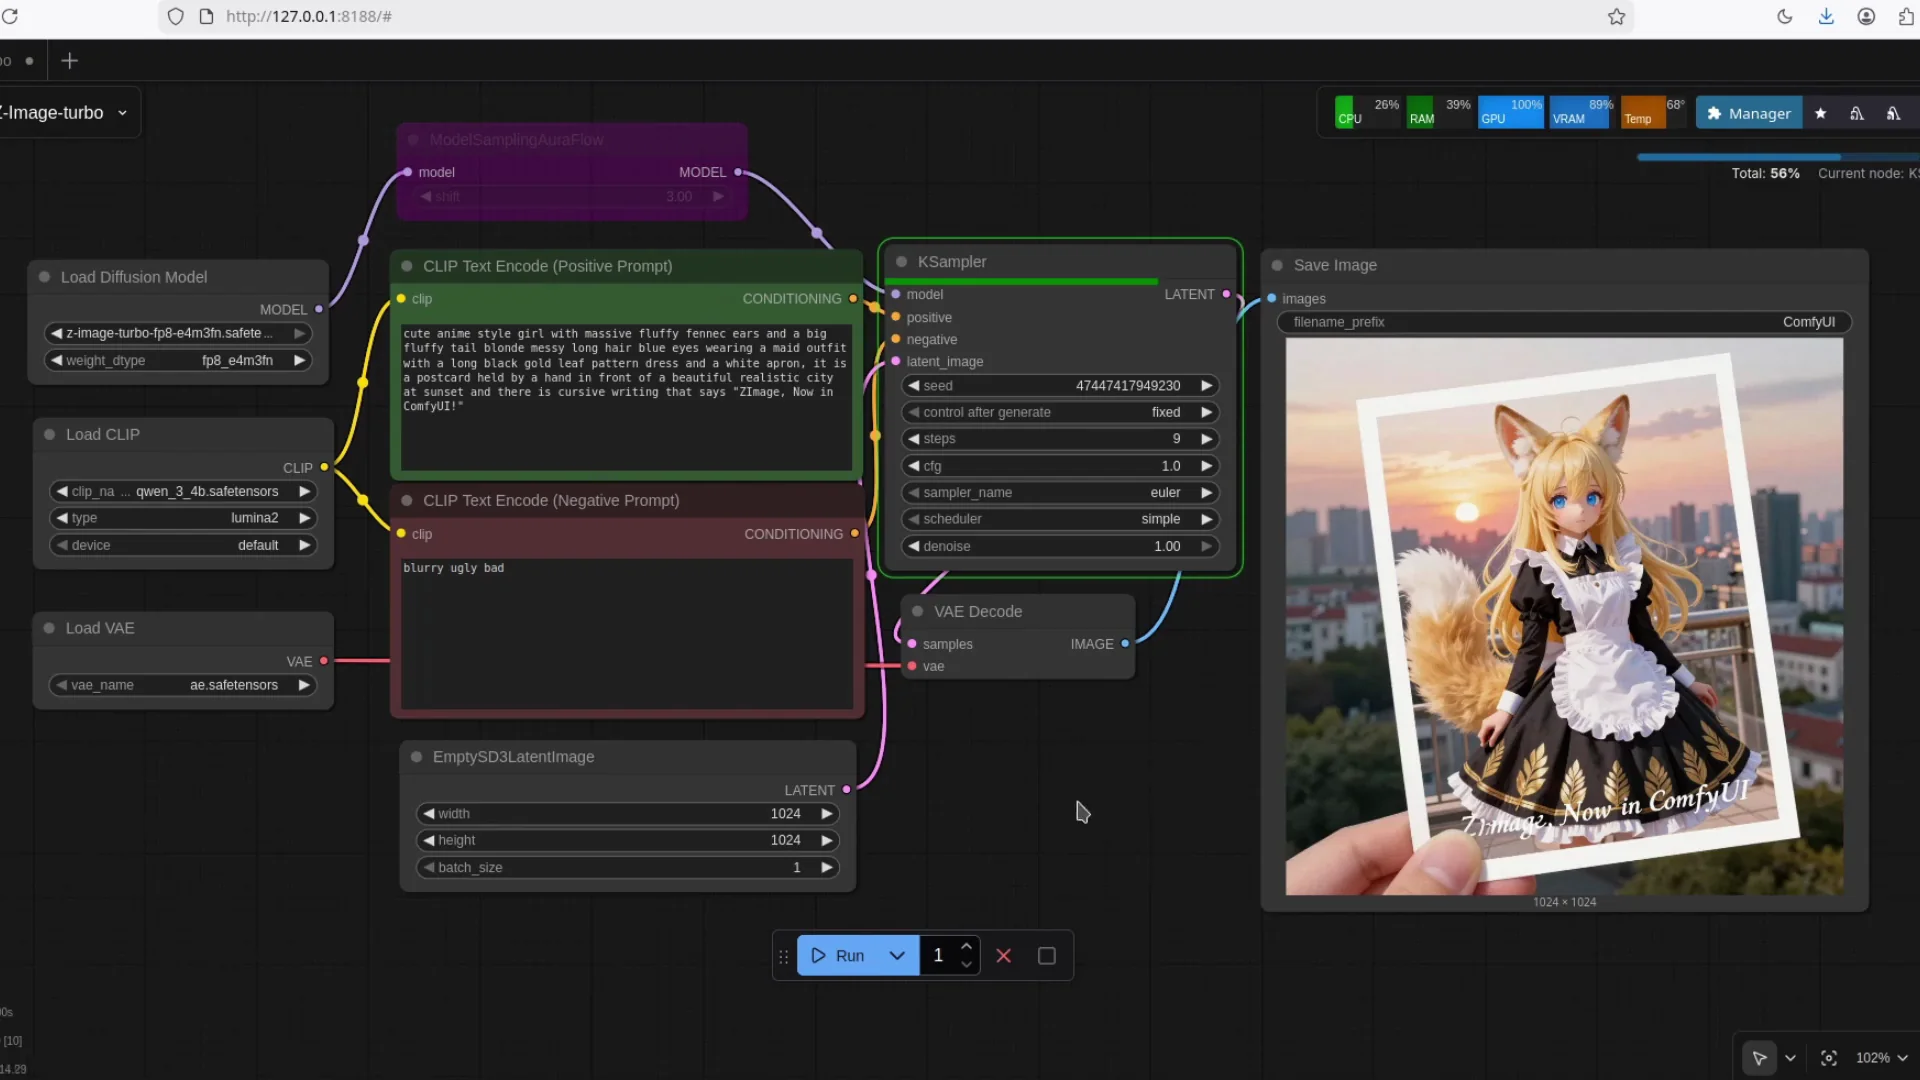Open the ComfyUI Manager
This screenshot has width=1920, height=1080.
point(1749,112)
